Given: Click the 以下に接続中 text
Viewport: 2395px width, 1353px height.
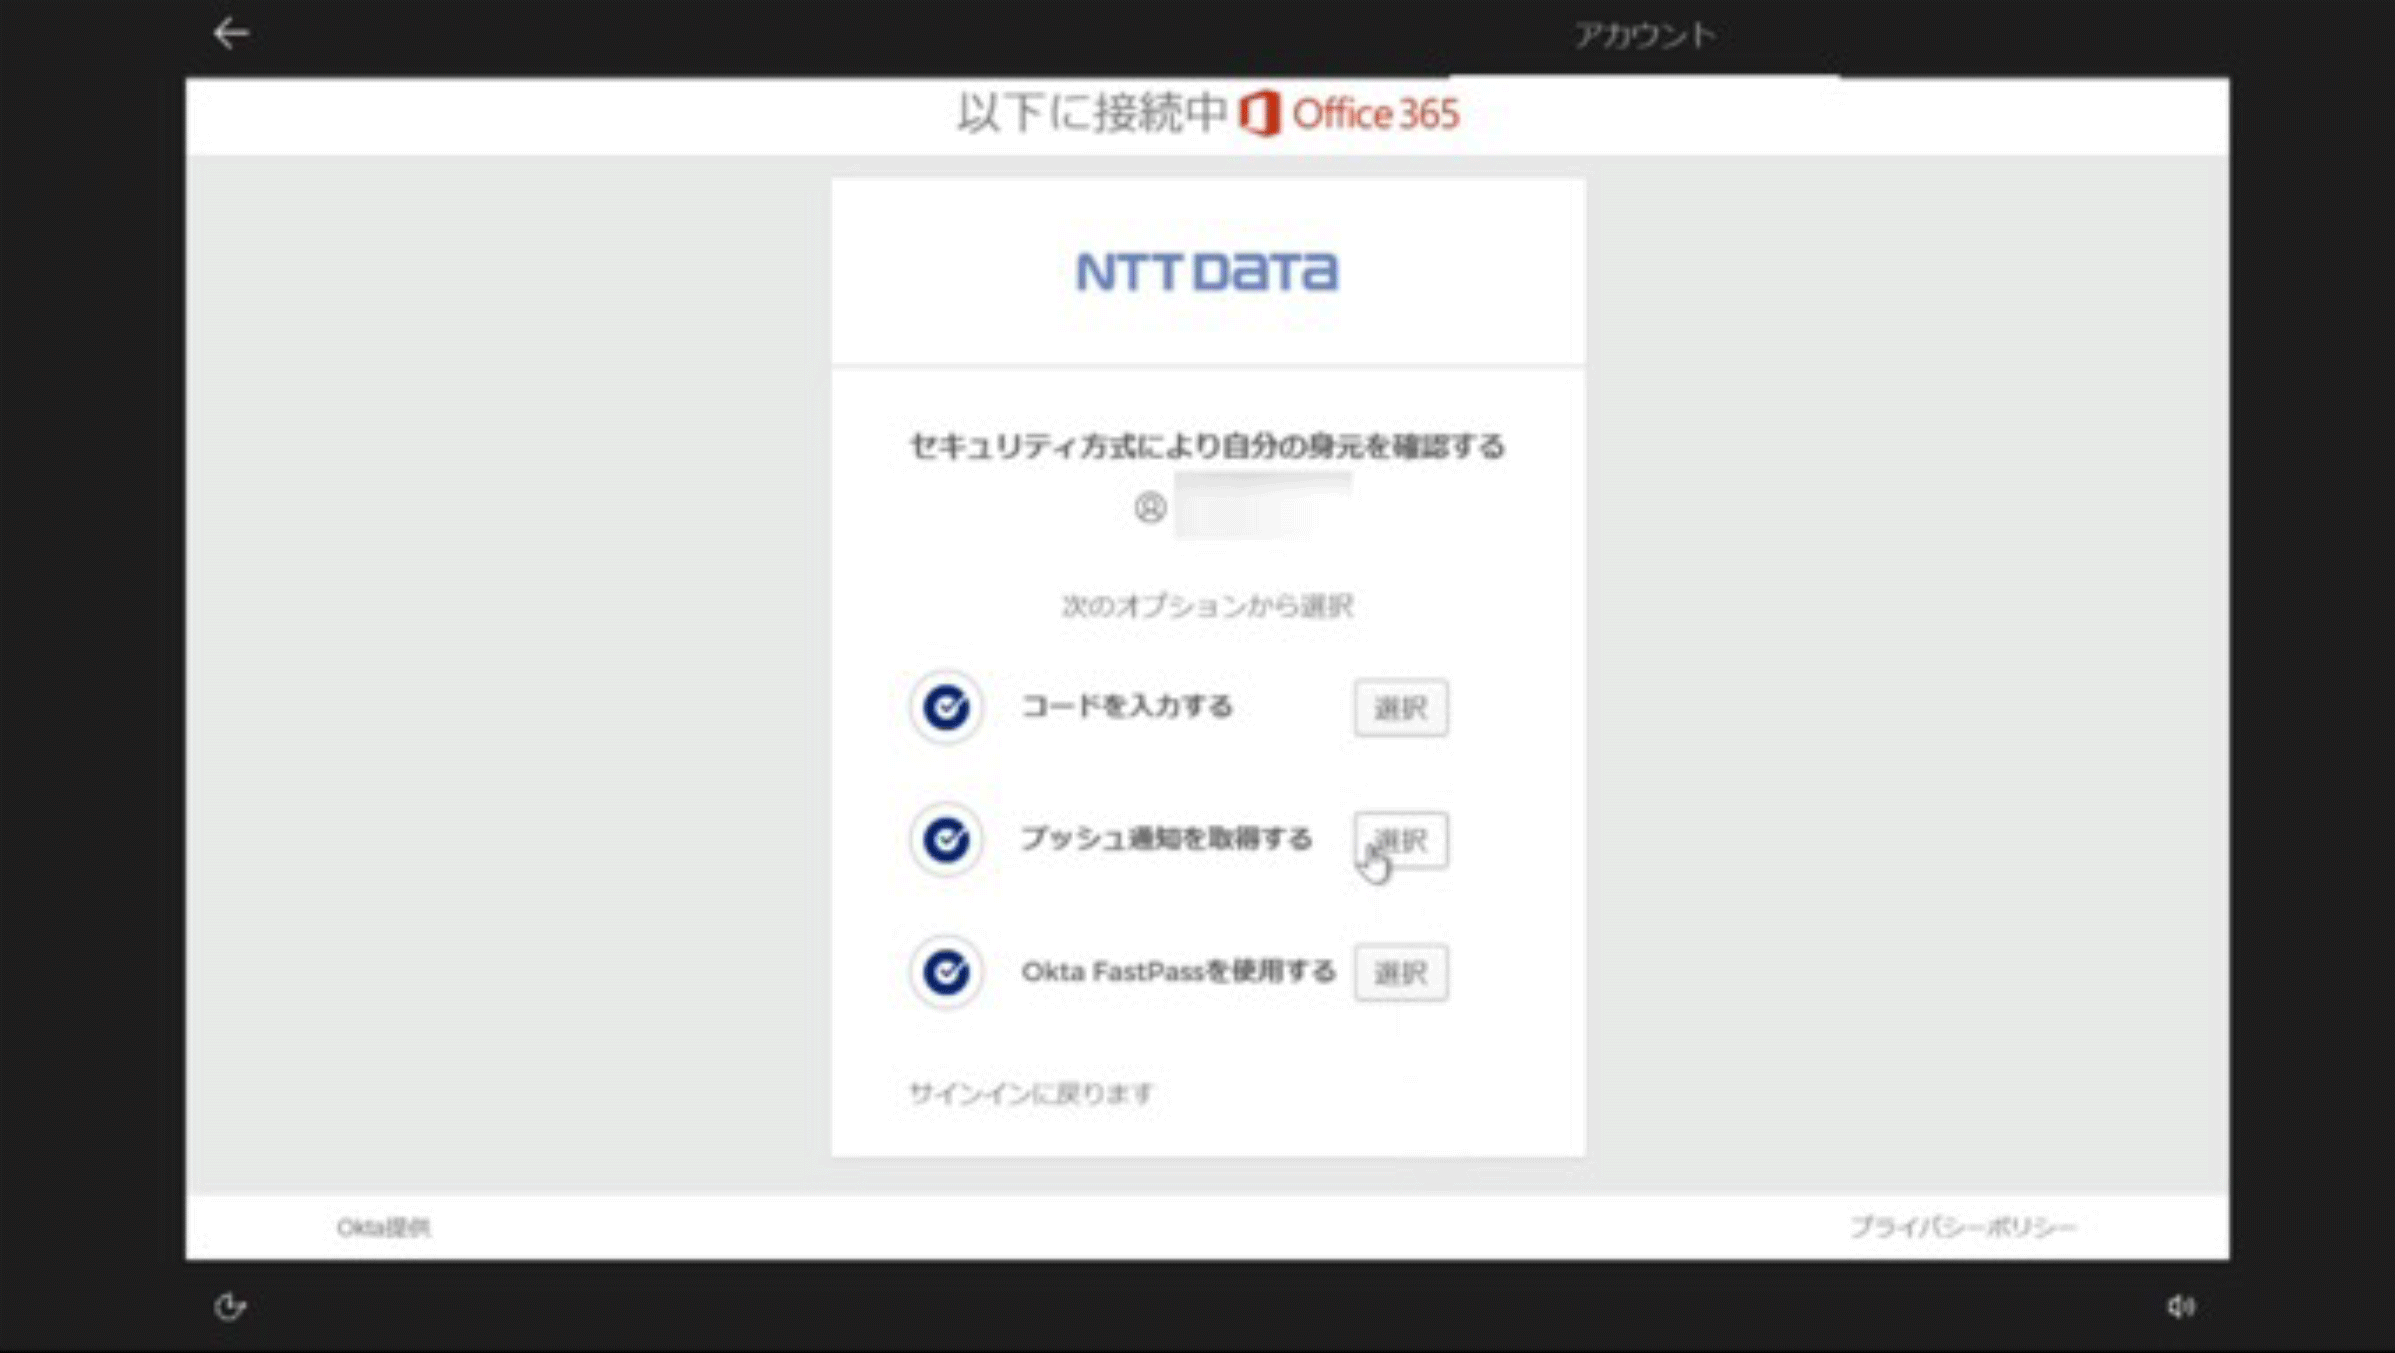Looking at the screenshot, I should coord(1092,112).
